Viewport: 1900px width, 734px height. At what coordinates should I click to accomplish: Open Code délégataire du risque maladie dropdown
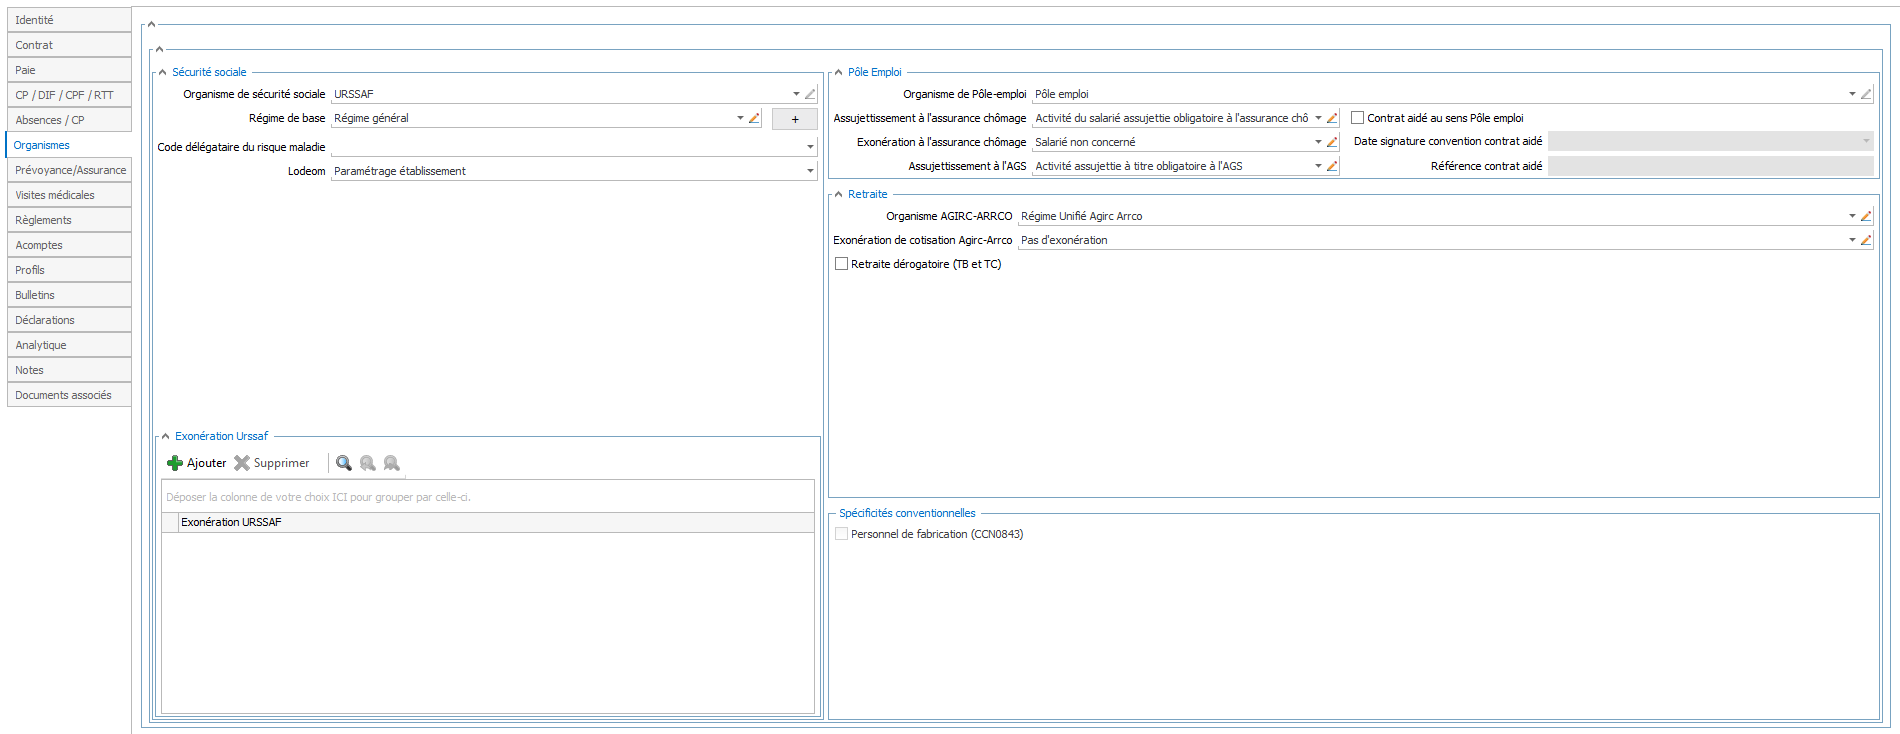[x=810, y=147]
